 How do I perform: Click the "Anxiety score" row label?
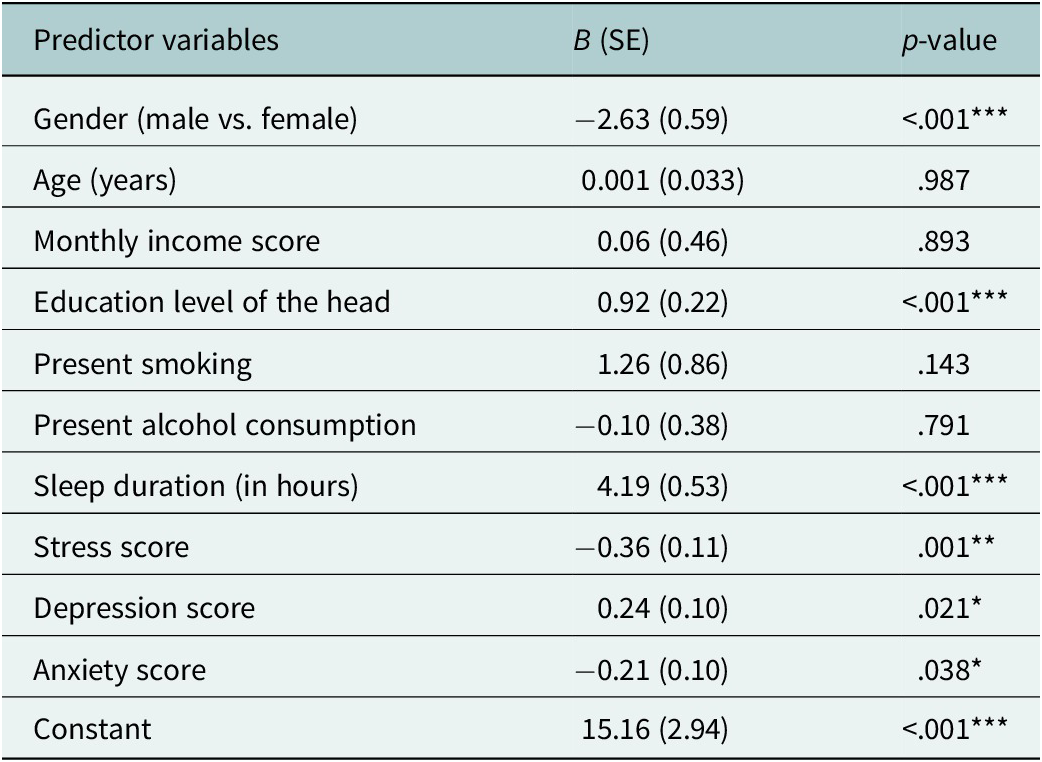coord(119,669)
